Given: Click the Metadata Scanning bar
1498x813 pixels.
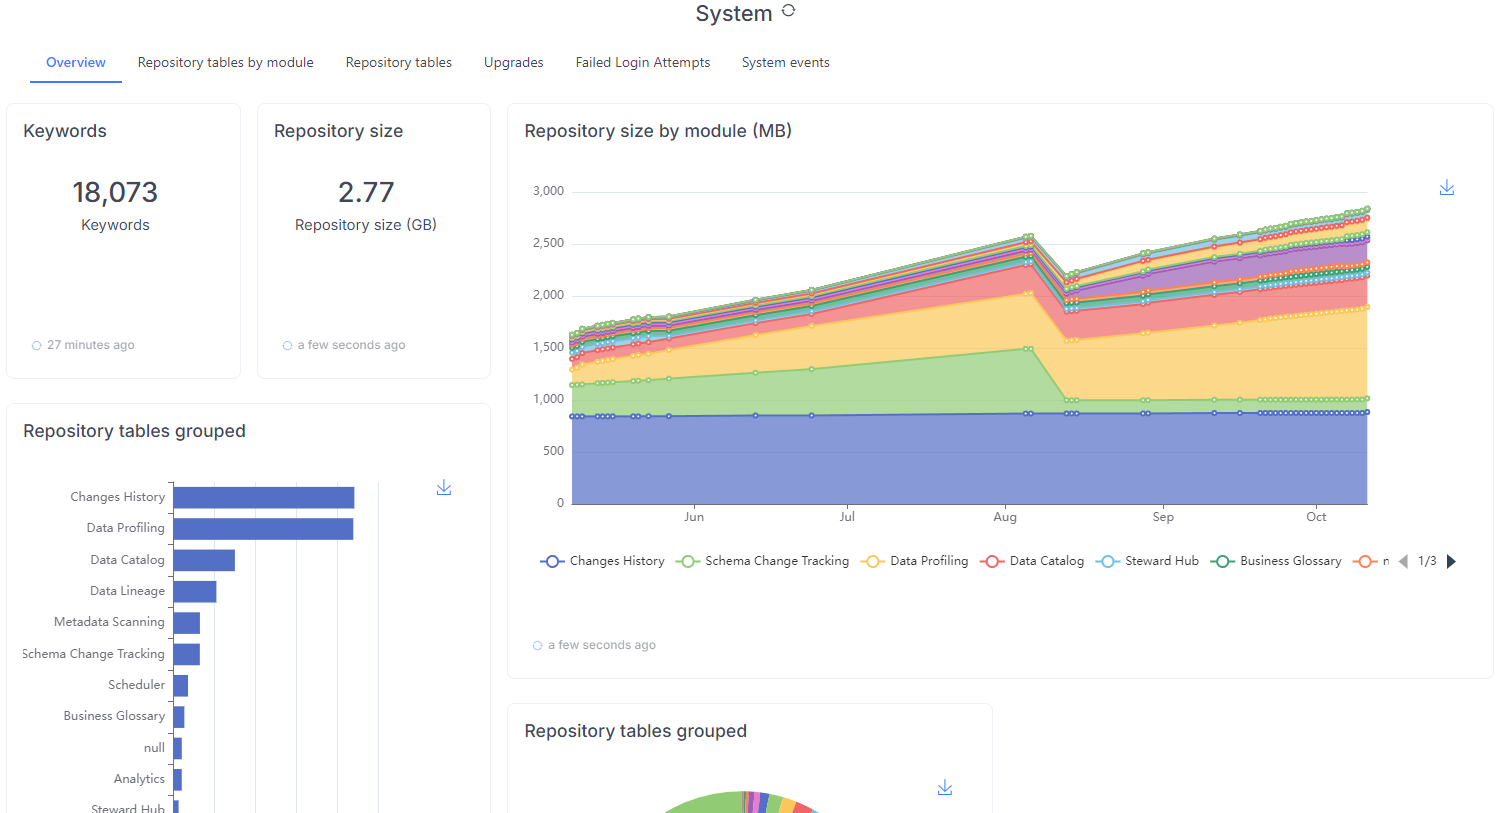Looking at the screenshot, I should (x=187, y=623).
